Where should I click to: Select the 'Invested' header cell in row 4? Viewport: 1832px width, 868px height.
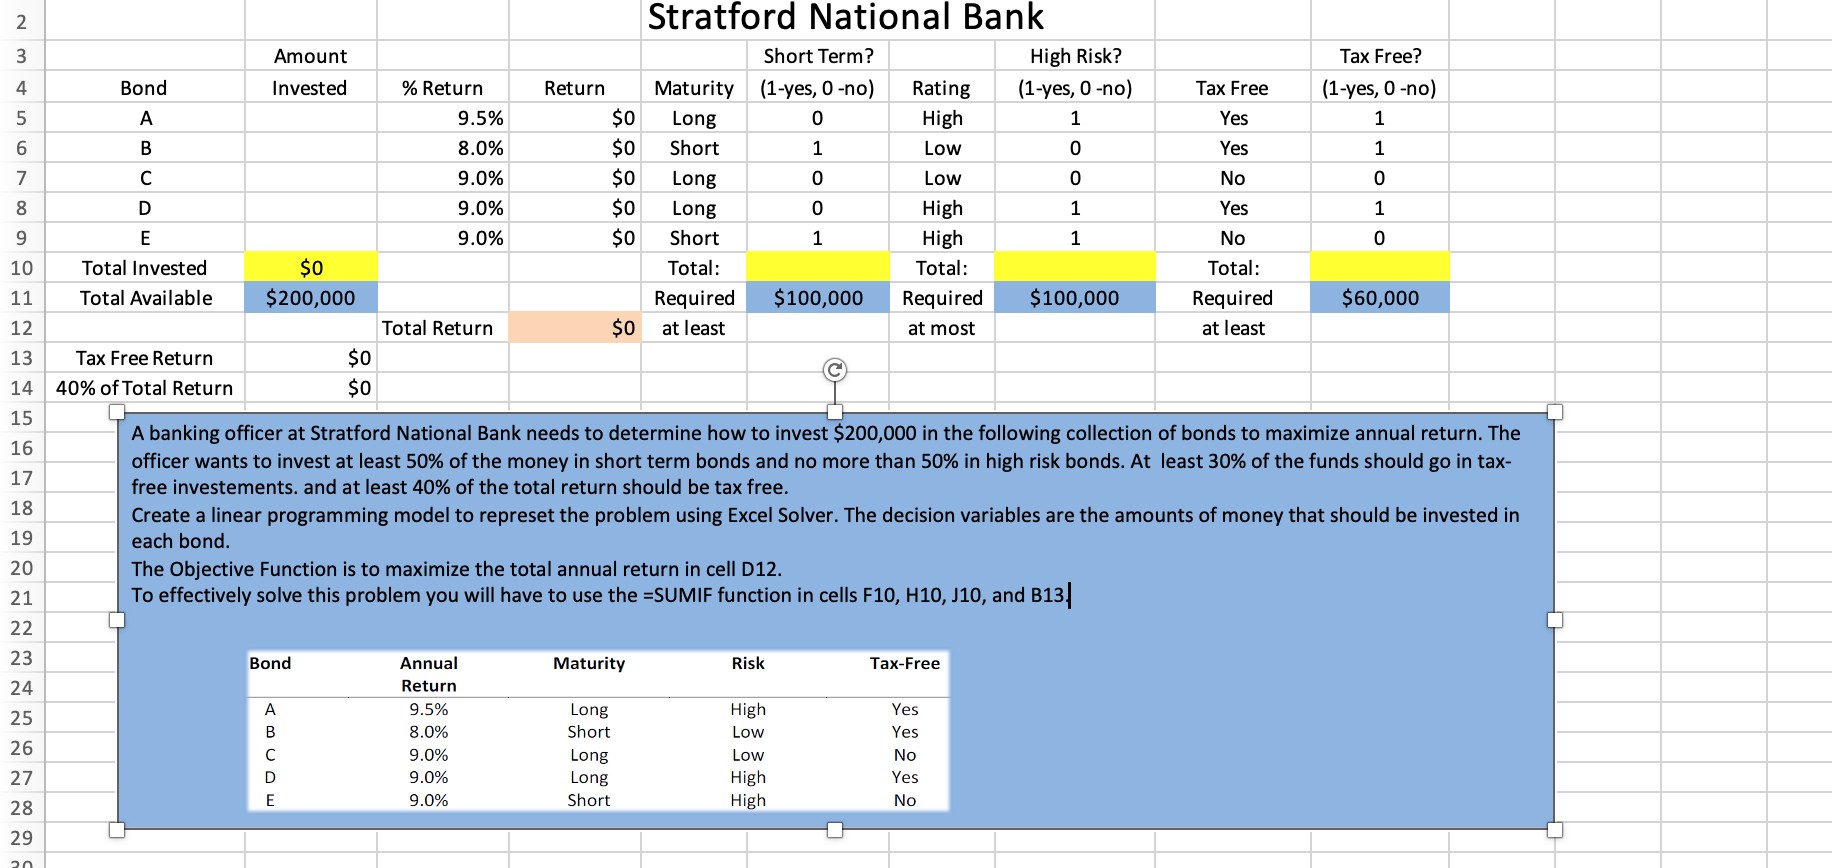(310, 88)
